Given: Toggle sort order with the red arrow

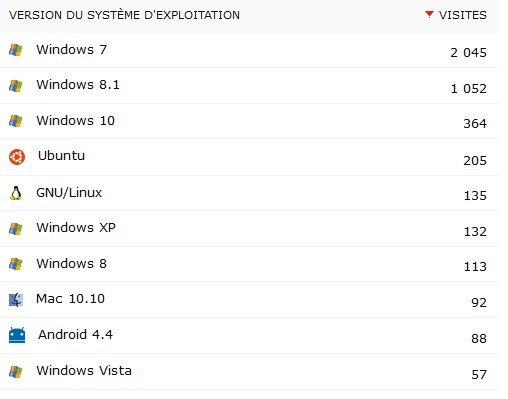Looking at the screenshot, I should (429, 14).
